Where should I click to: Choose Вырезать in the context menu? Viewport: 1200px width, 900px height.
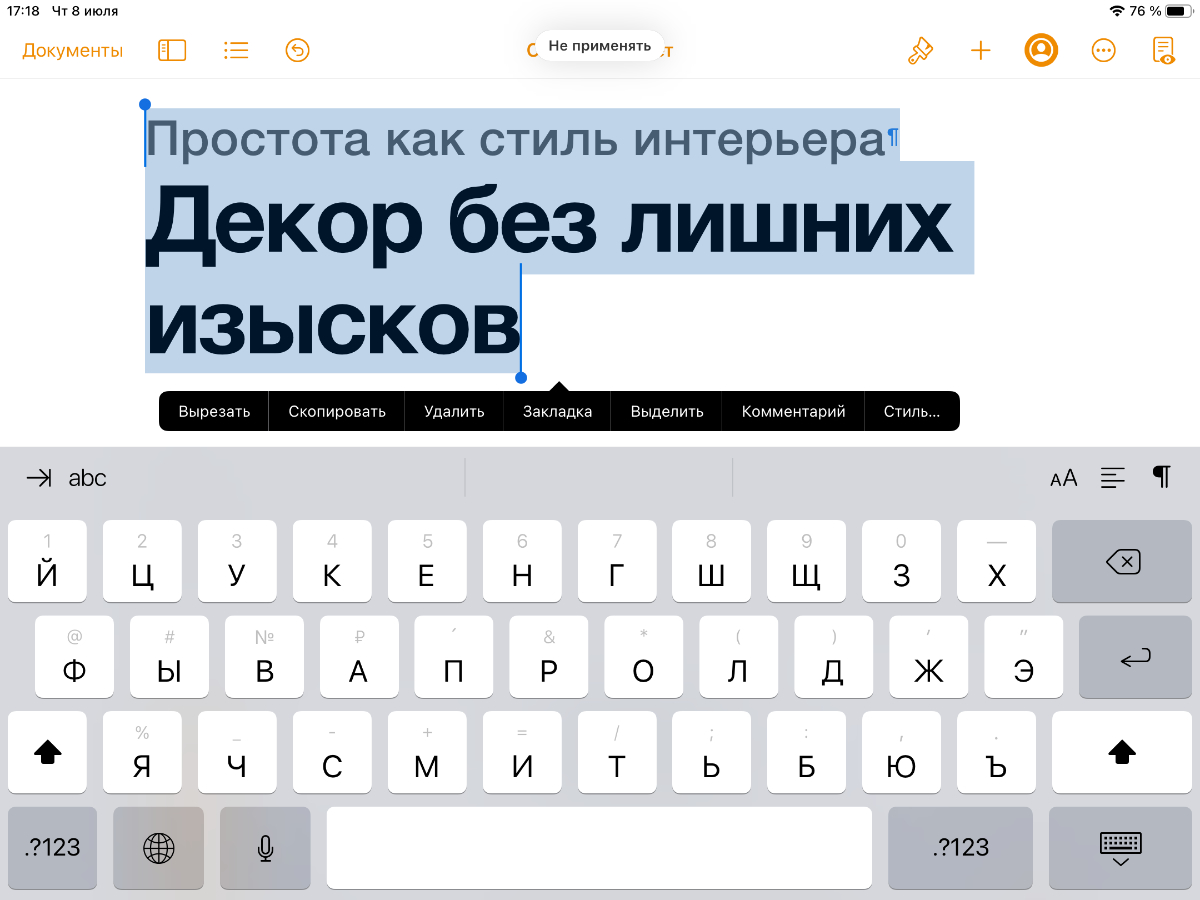(214, 411)
